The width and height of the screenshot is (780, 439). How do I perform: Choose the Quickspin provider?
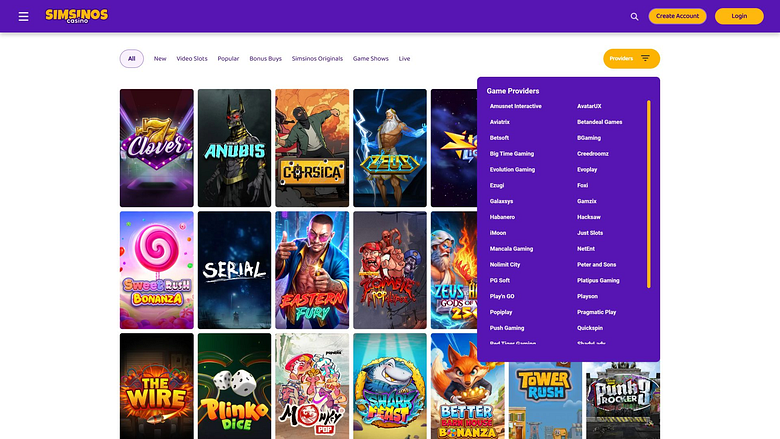click(x=590, y=328)
